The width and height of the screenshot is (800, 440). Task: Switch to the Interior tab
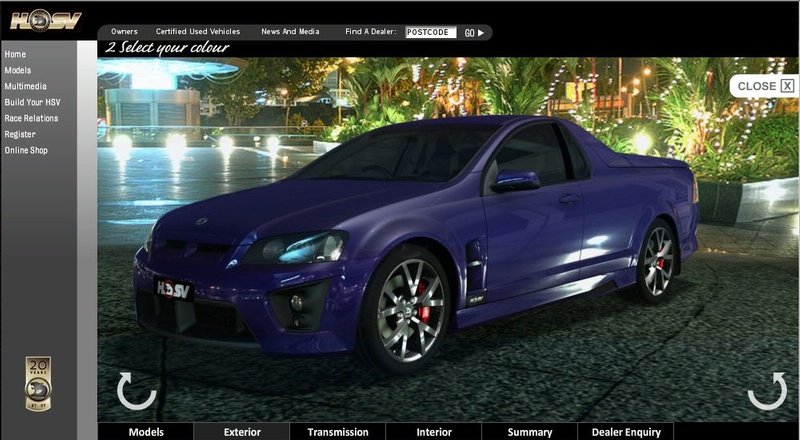tap(434, 432)
